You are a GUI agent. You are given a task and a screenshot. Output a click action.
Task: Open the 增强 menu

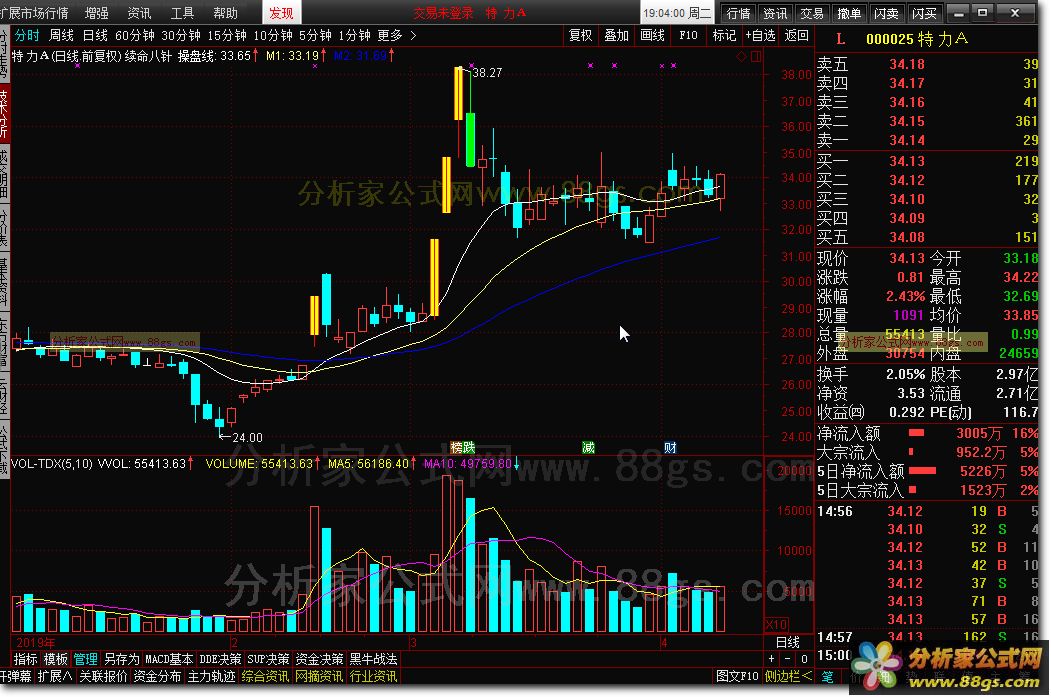(x=97, y=13)
